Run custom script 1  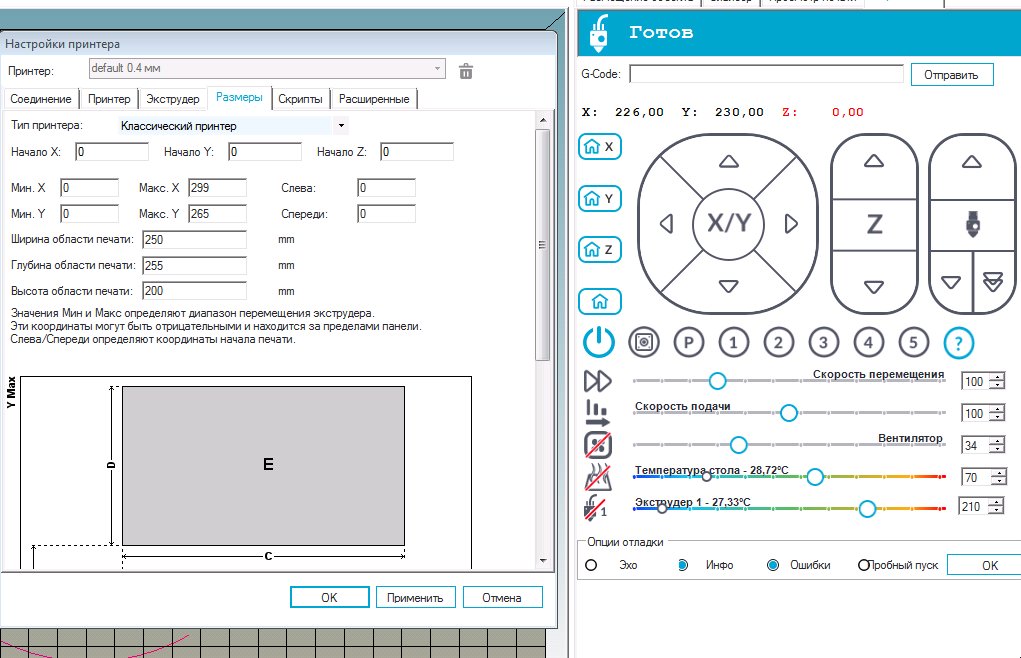(x=734, y=342)
